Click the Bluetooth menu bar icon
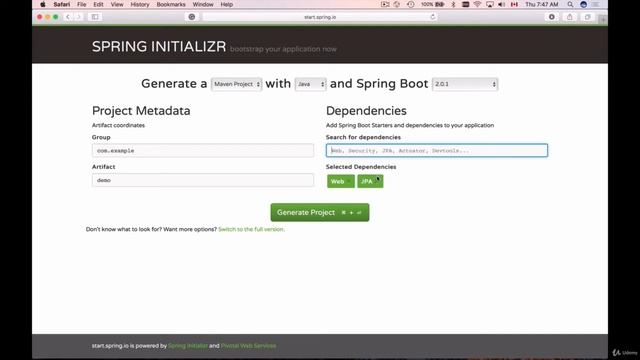Viewport: 640px width, 360px height. [x=453, y=4]
